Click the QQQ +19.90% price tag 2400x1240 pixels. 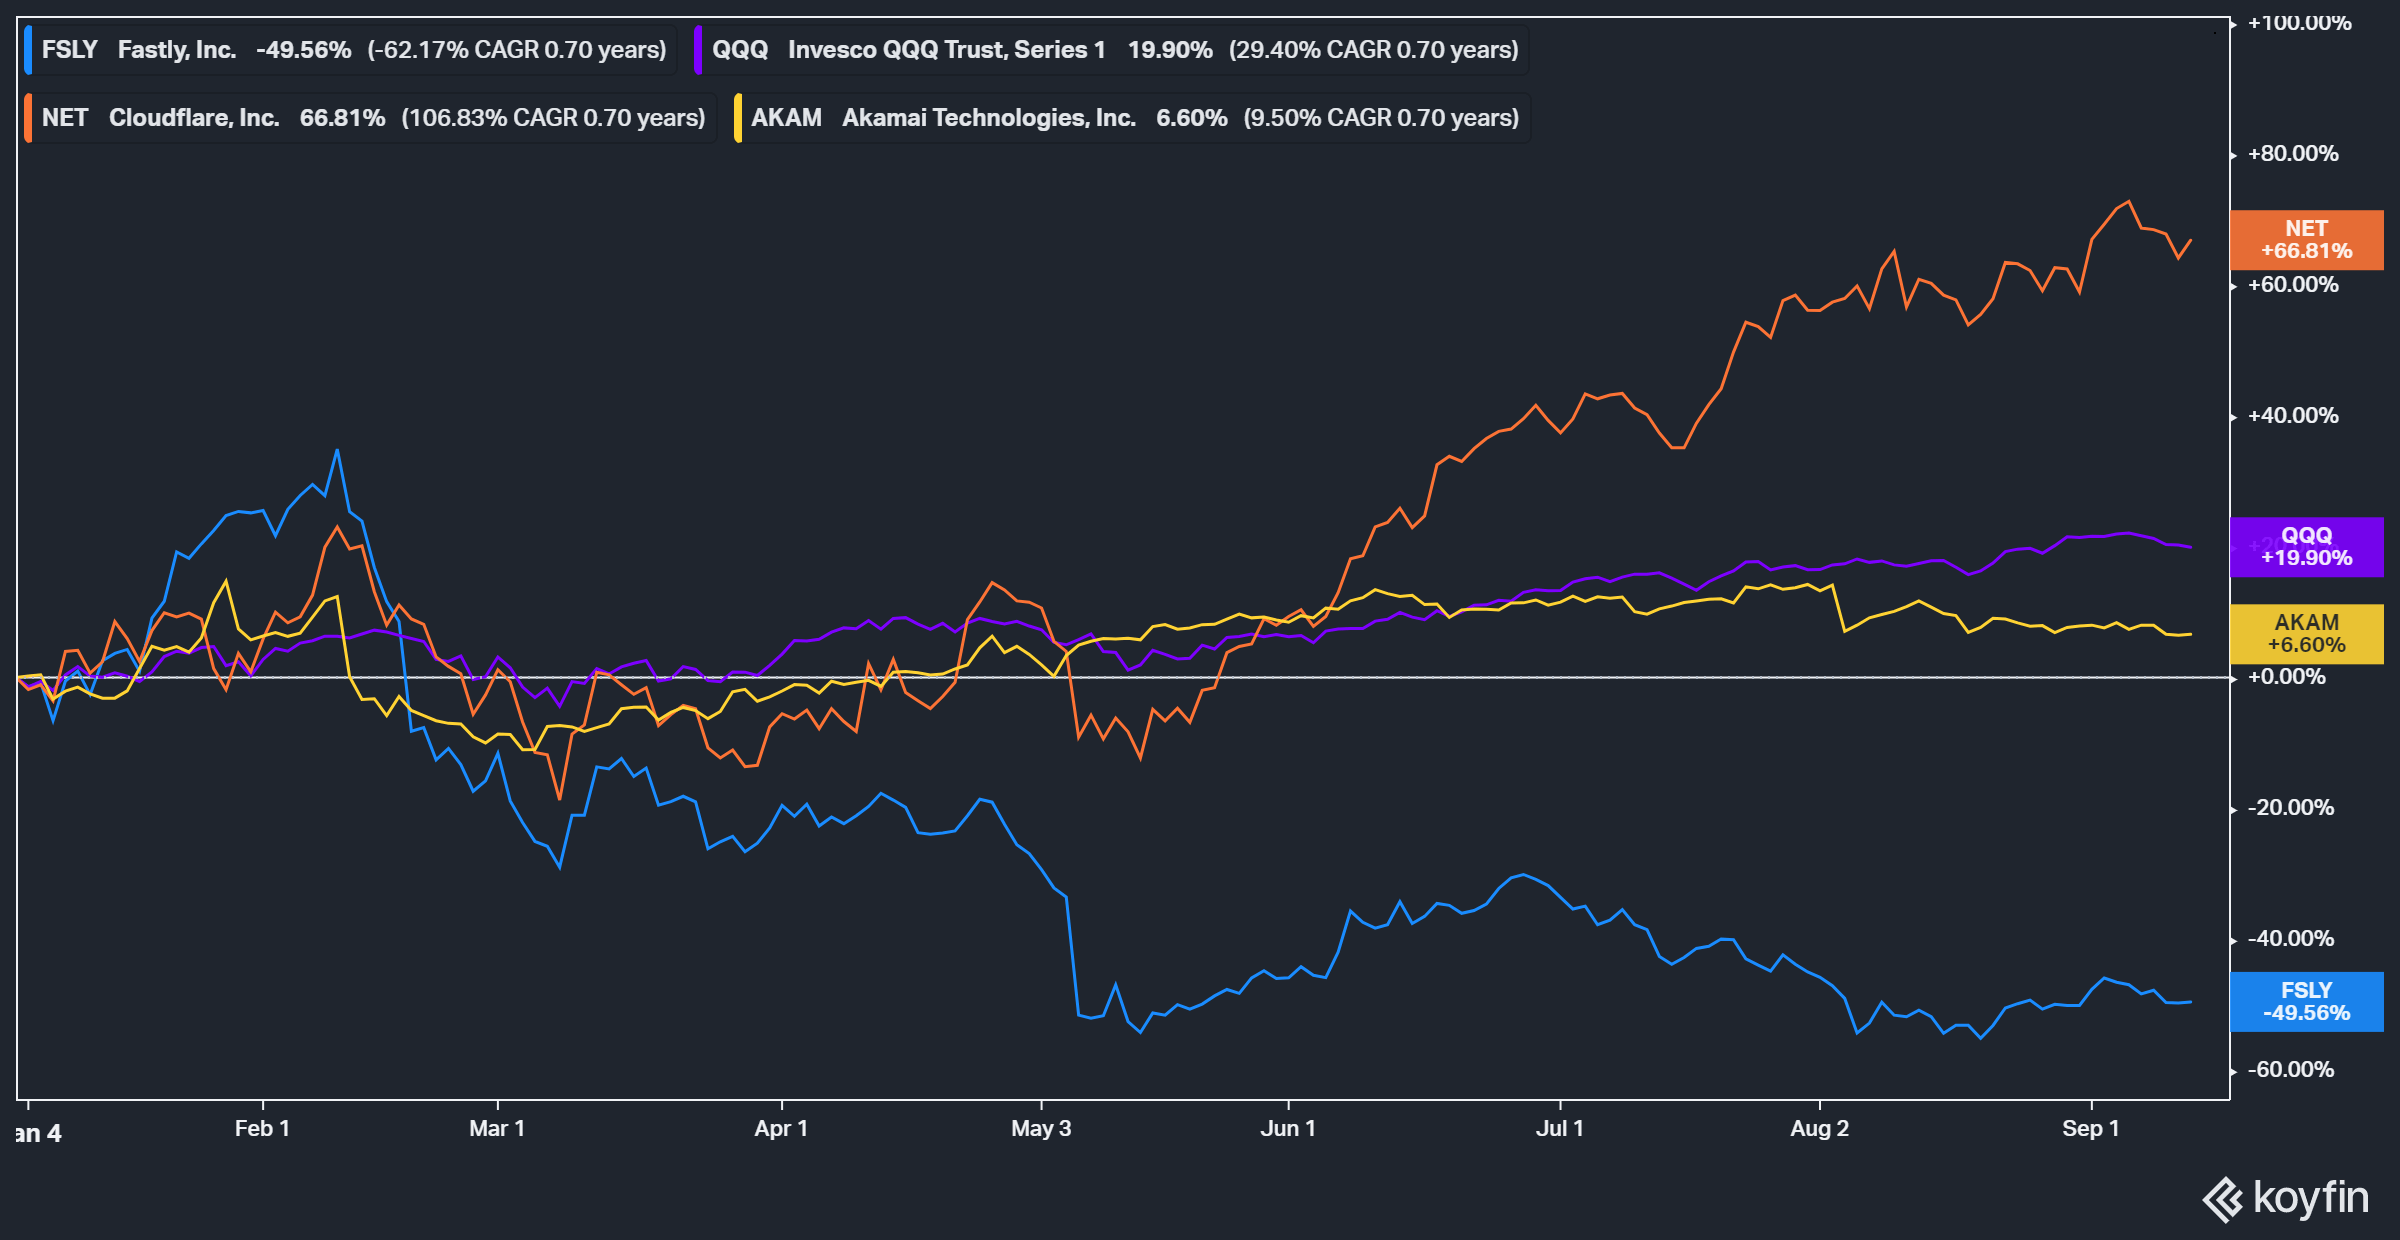tap(2307, 547)
